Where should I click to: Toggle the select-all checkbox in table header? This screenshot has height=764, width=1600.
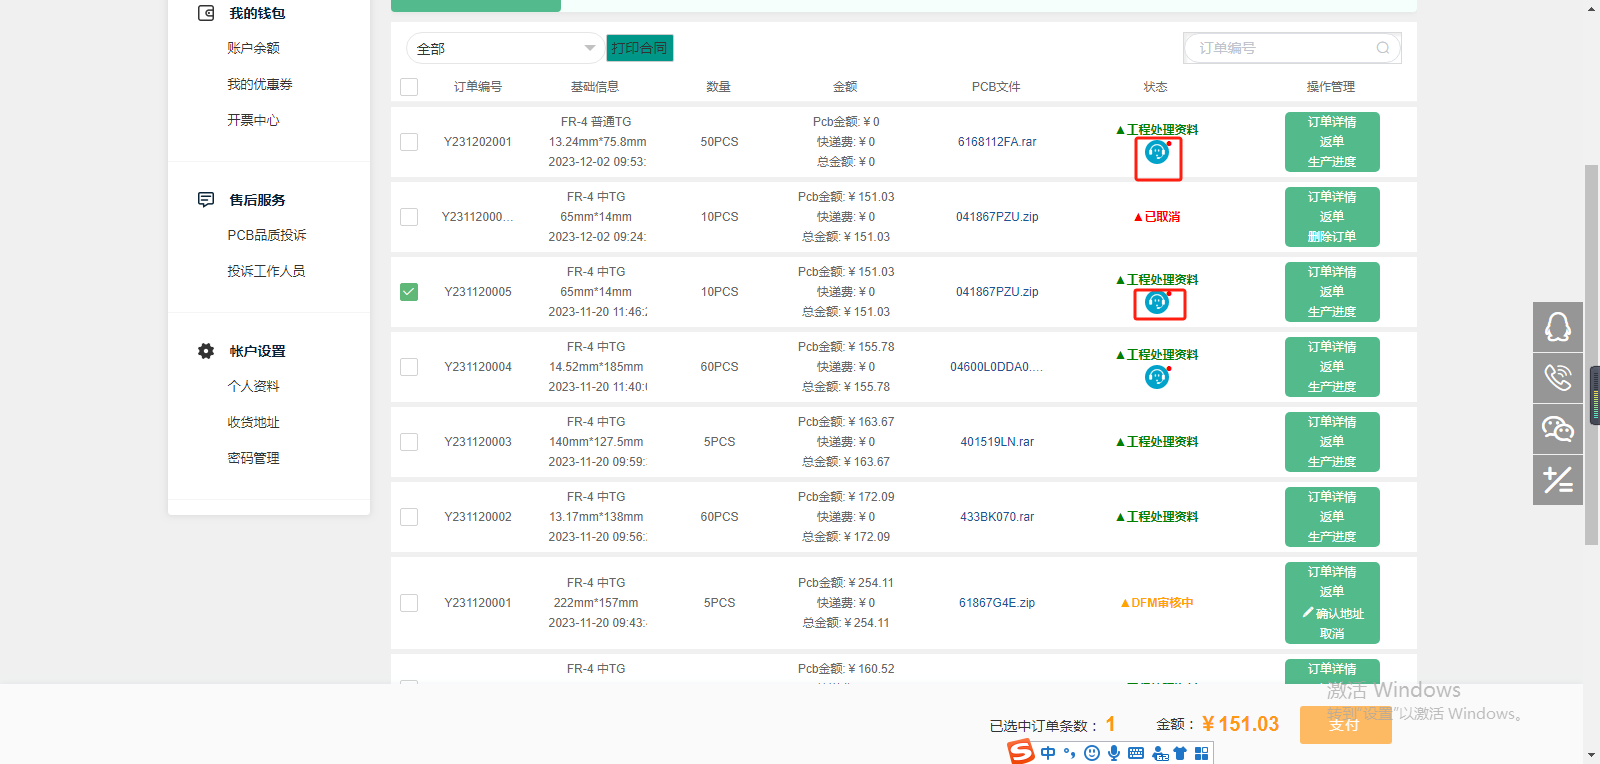coord(409,87)
